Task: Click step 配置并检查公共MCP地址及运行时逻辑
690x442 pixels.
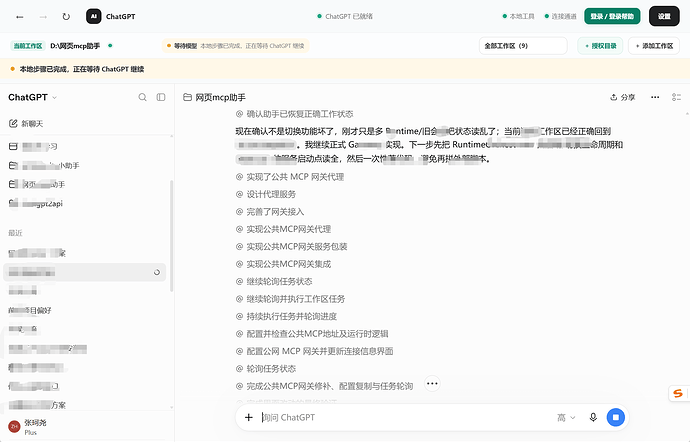Action: [312, 334]
